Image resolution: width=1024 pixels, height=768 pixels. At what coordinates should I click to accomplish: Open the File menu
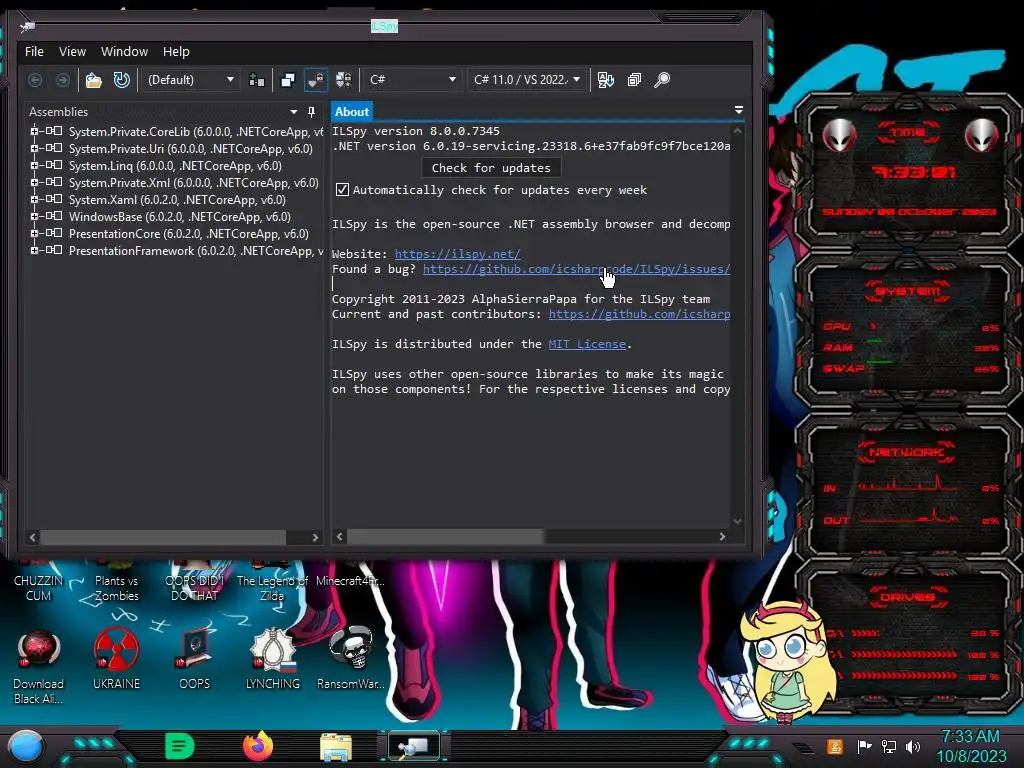(34, 52)
